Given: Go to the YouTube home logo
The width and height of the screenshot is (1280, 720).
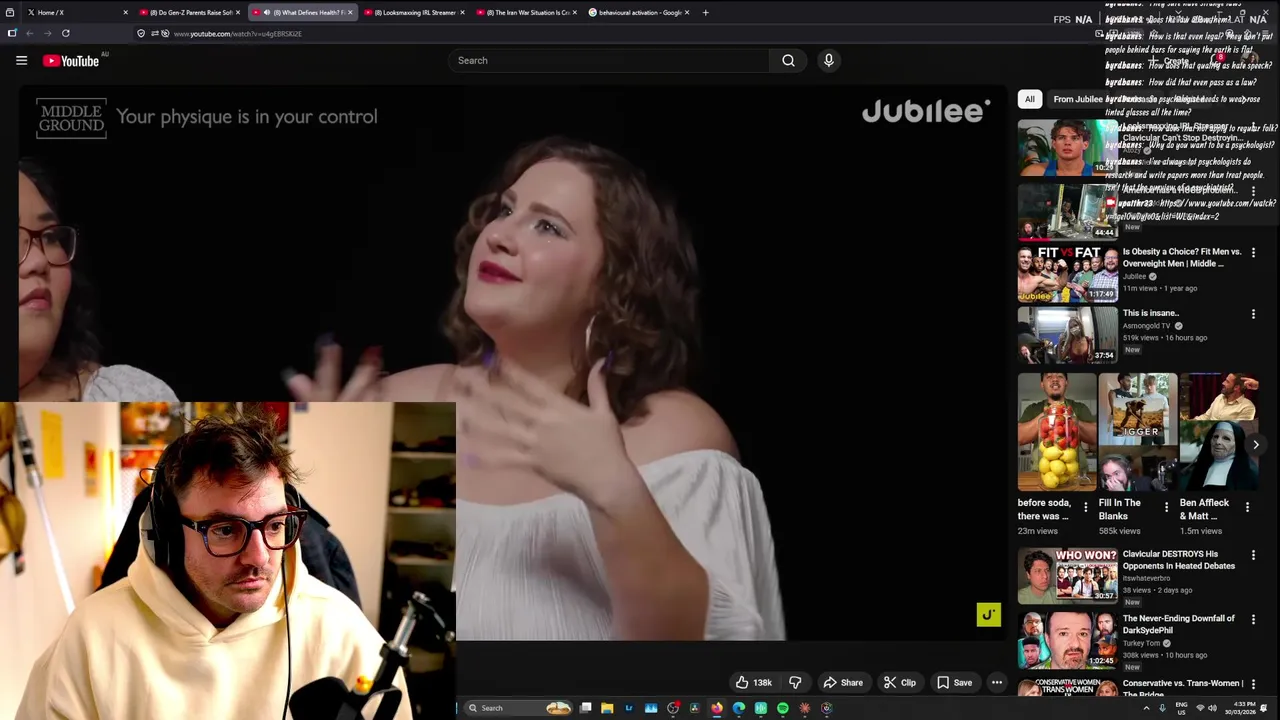Looking at the screenshot, I should click(71, 61).
